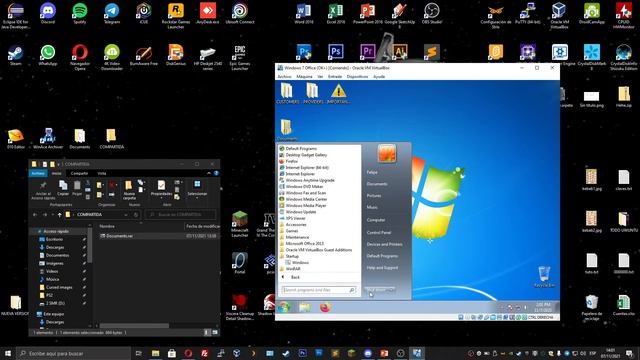640x360 pixels.
Task: Click the Shut down button in the Start menu
Action: 376,290
